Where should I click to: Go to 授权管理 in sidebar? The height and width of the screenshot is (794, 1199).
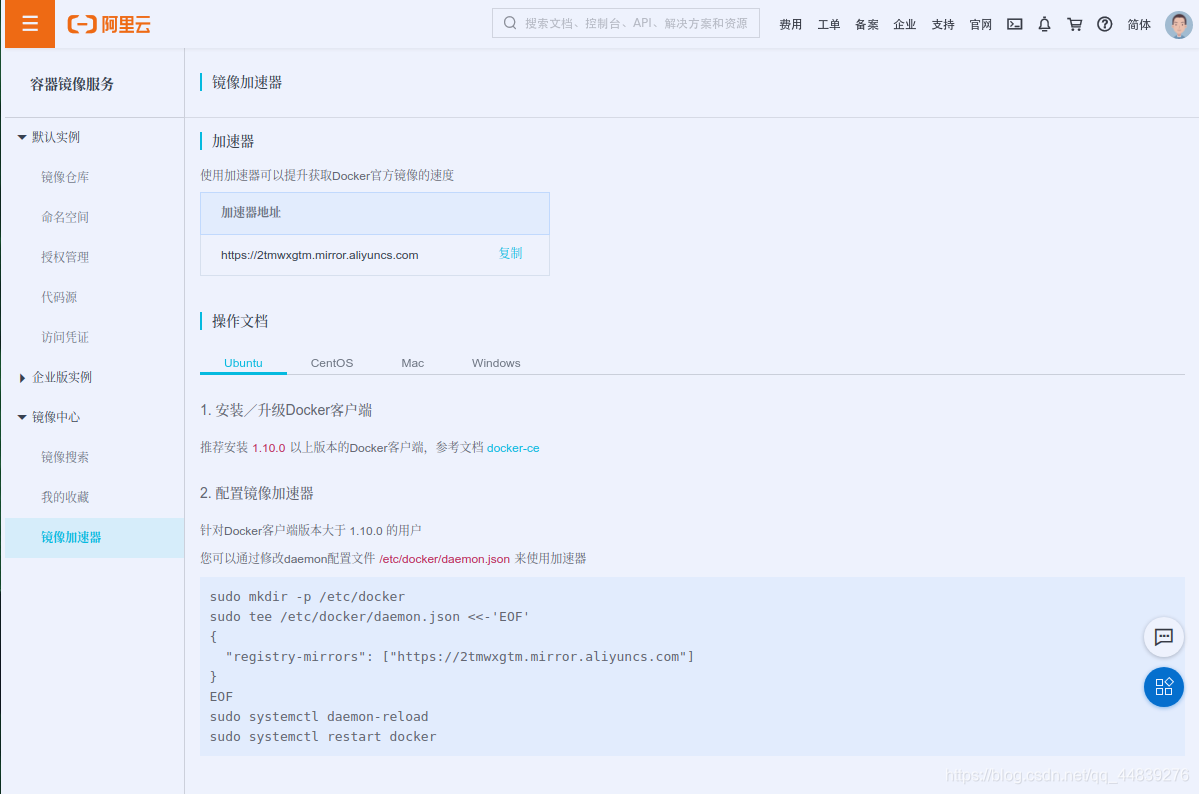pos(65,257)
